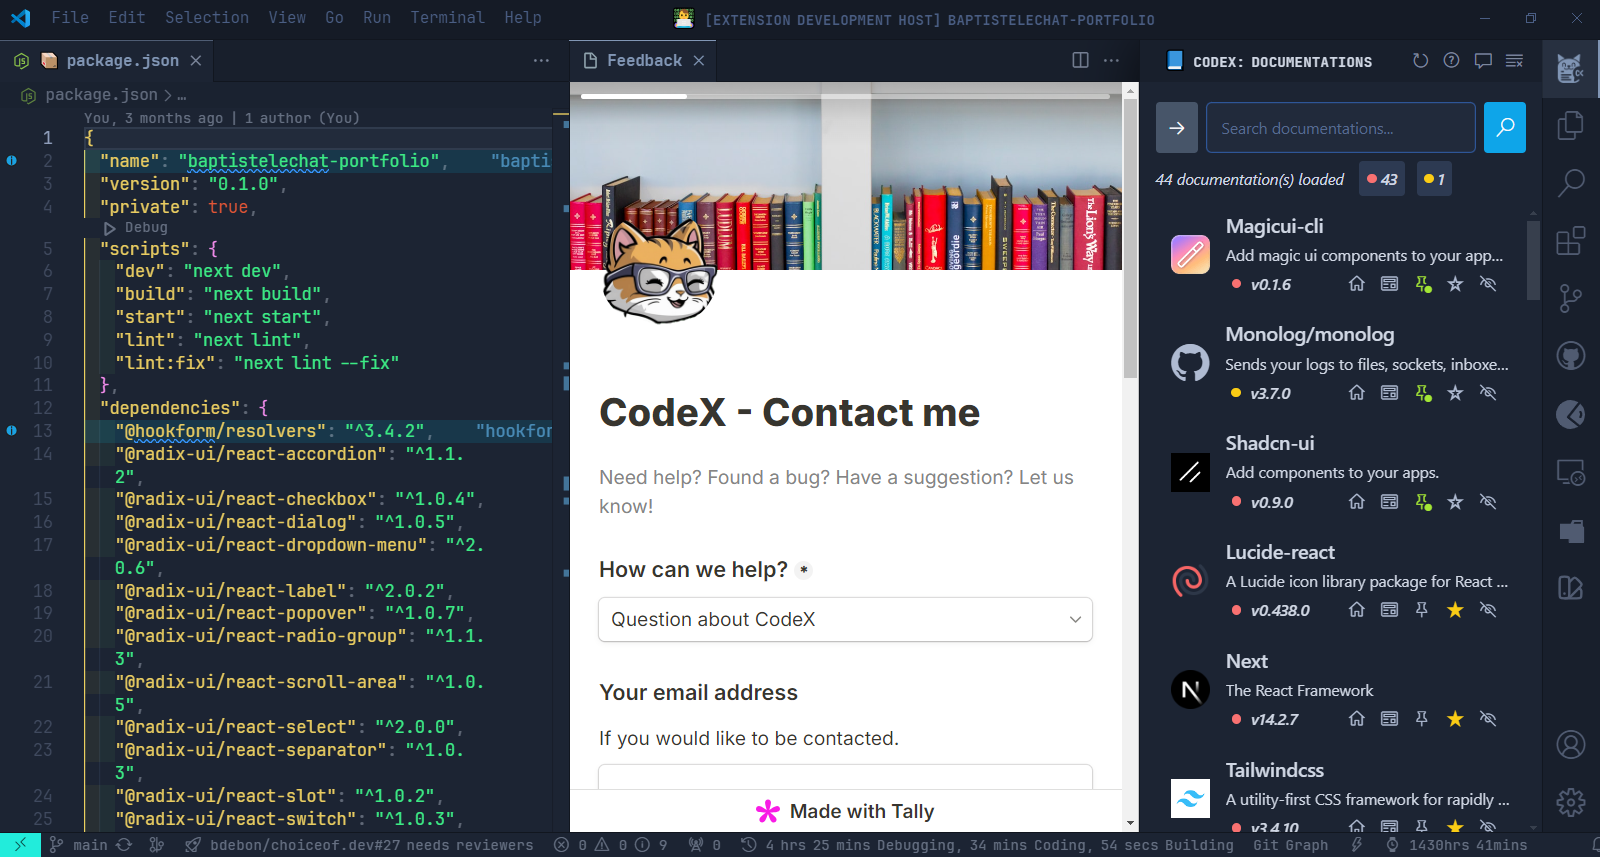Close the package.json tab

(196, 61)
